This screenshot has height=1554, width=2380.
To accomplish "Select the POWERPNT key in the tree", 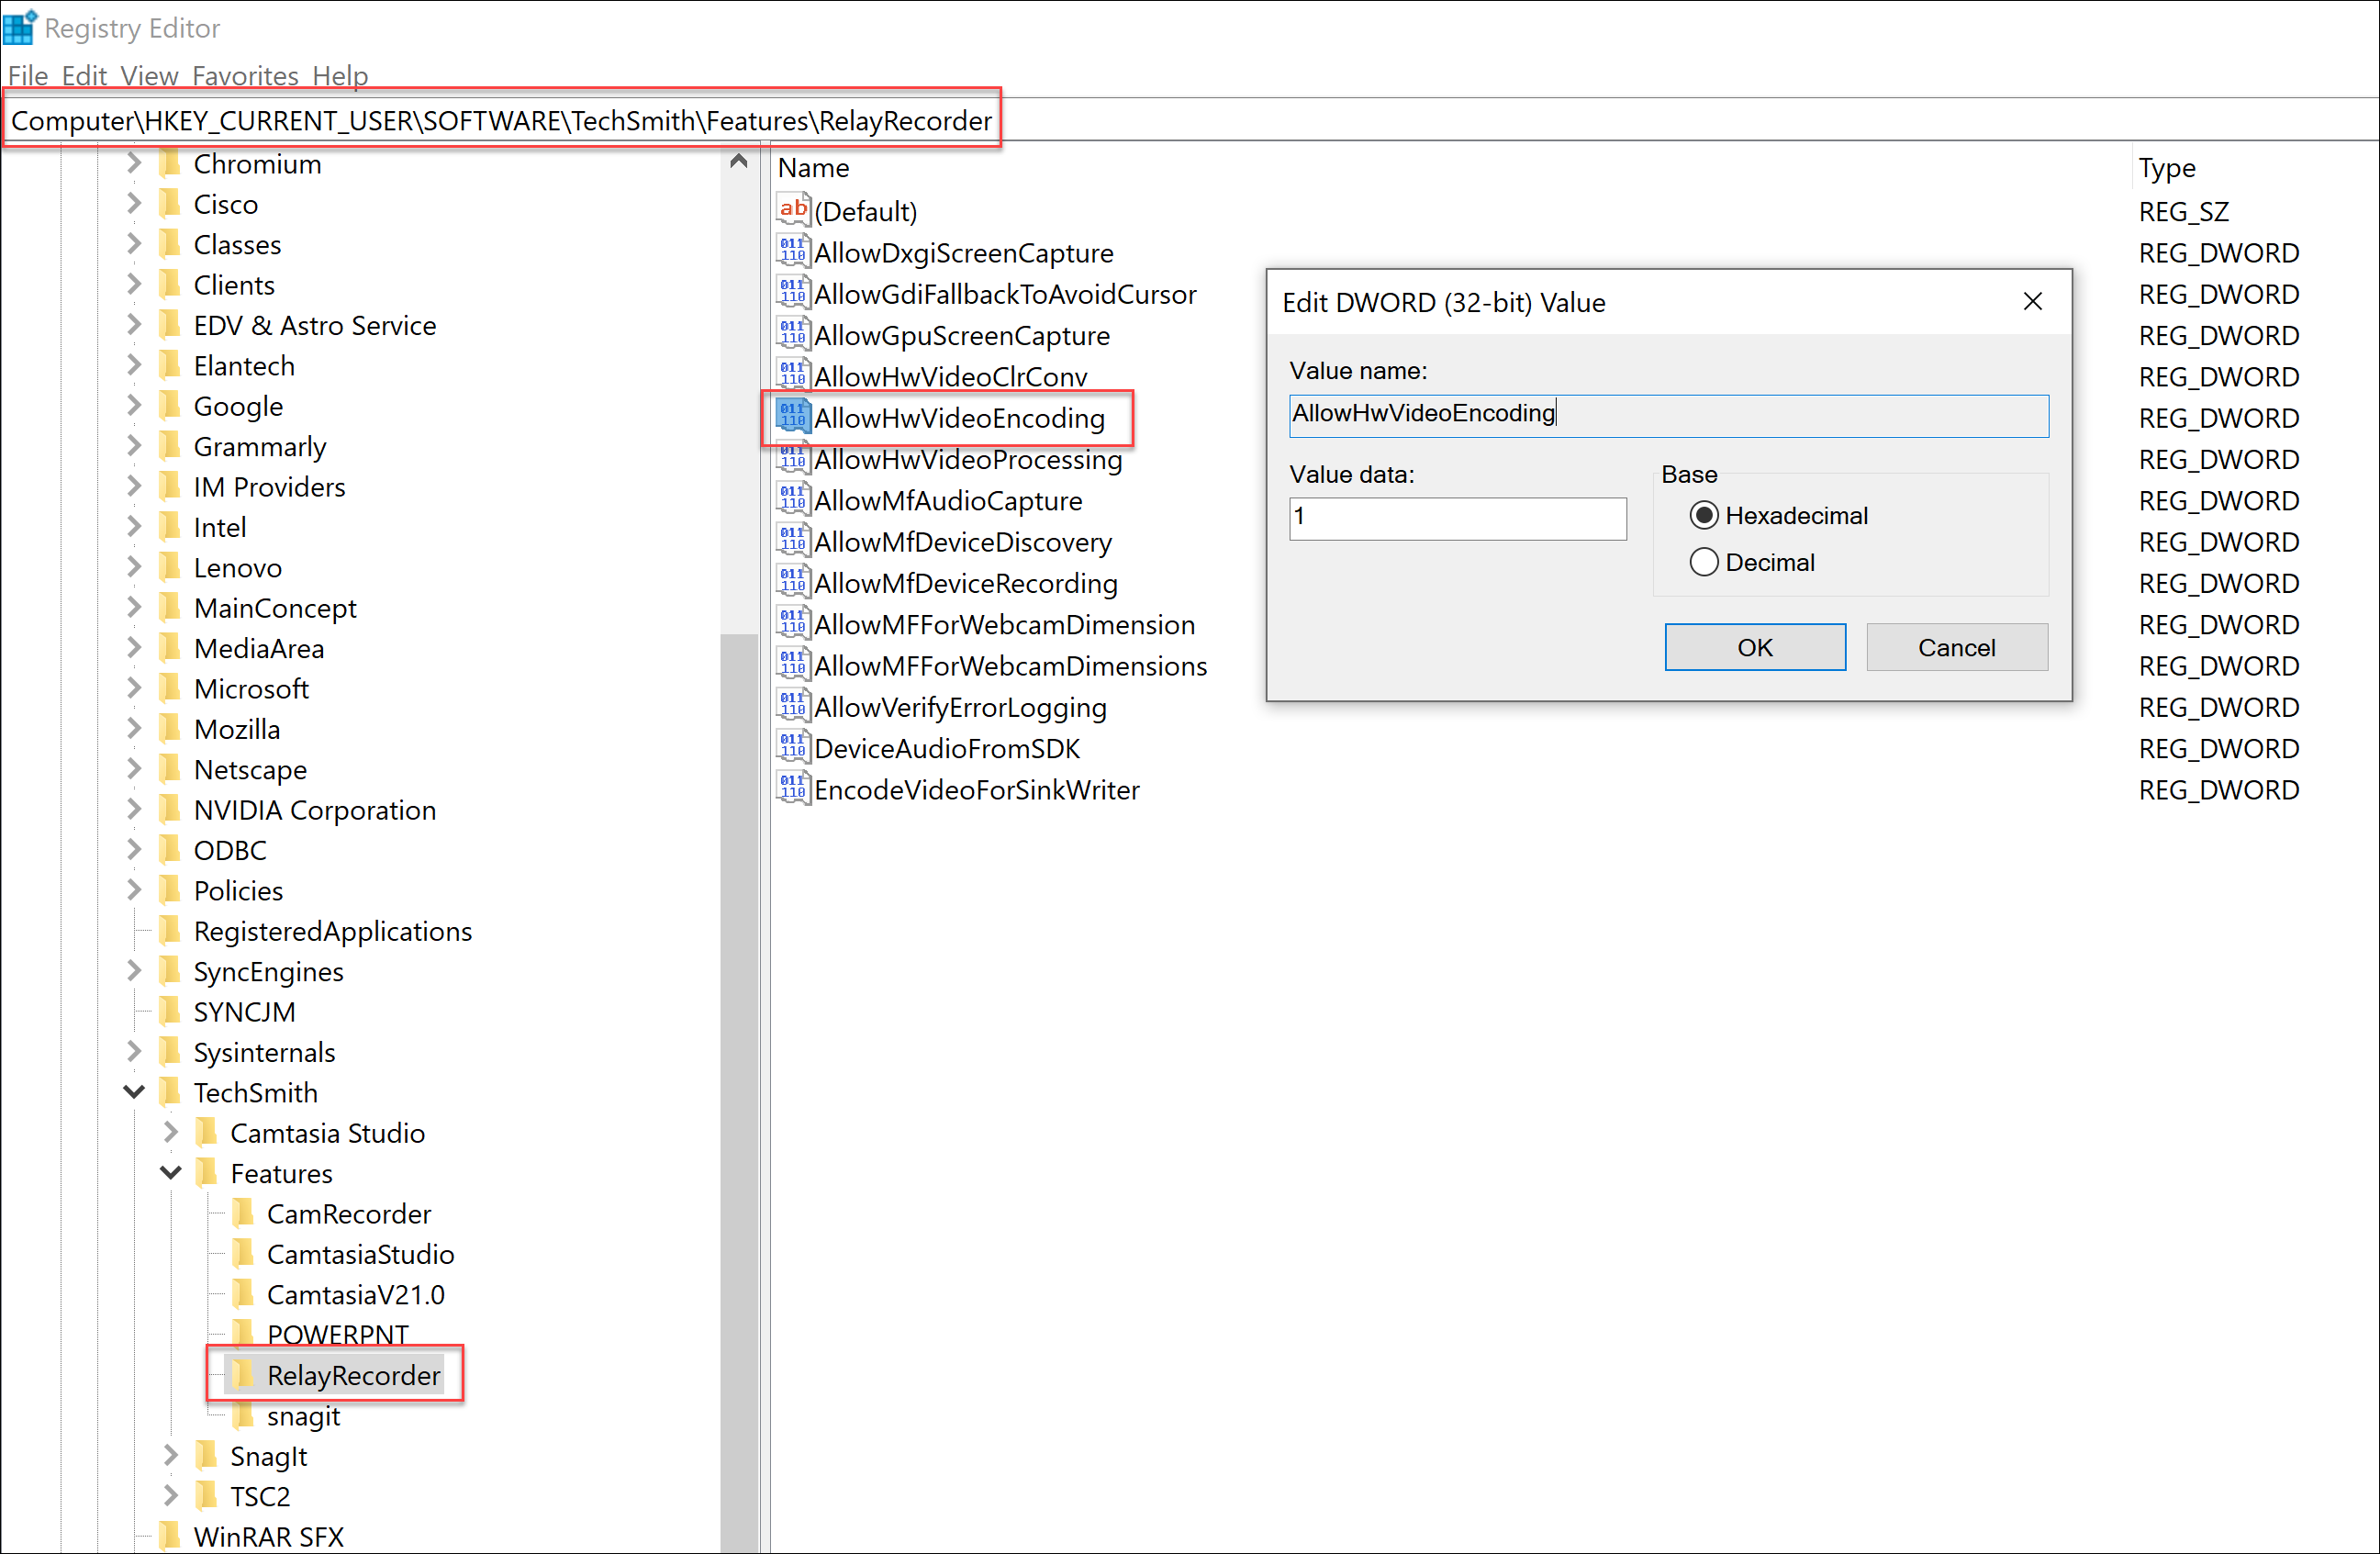I will [x=337, y=1333].
